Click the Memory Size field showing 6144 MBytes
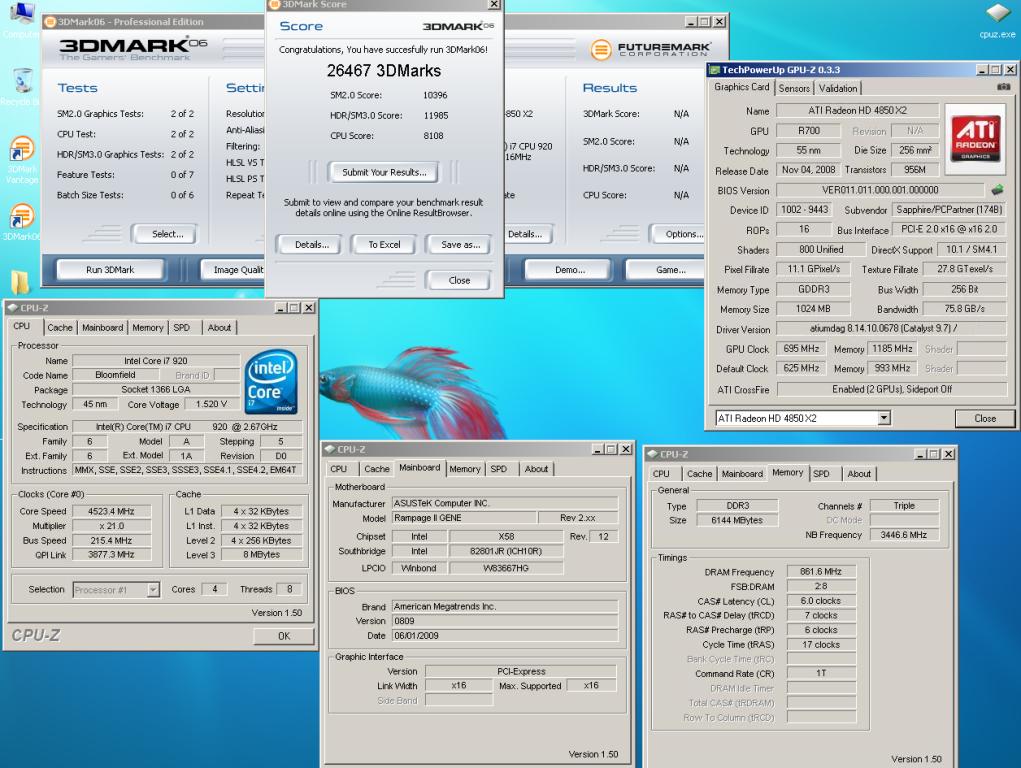The width and height of the screenshot is (1021, 768). (x=736, y=520)
